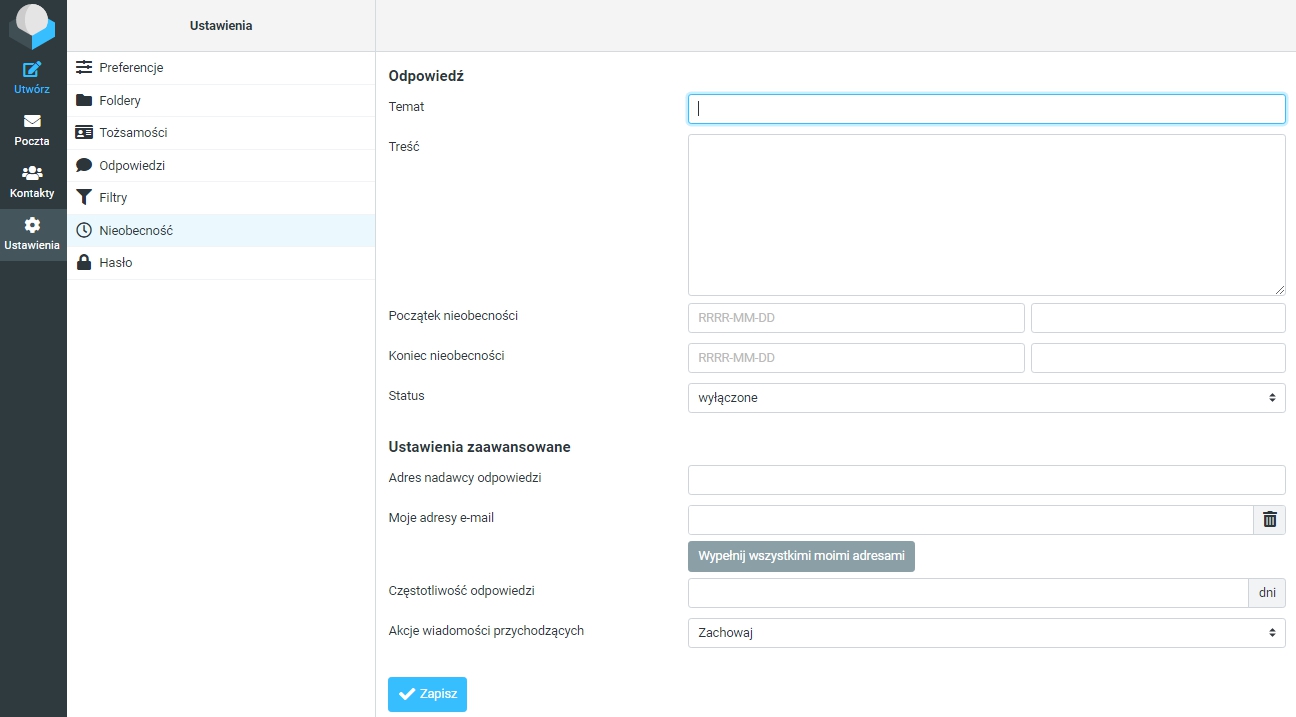
Task: Click the Częstotliwość odpowiedzi input field
Action: point(967,593)
